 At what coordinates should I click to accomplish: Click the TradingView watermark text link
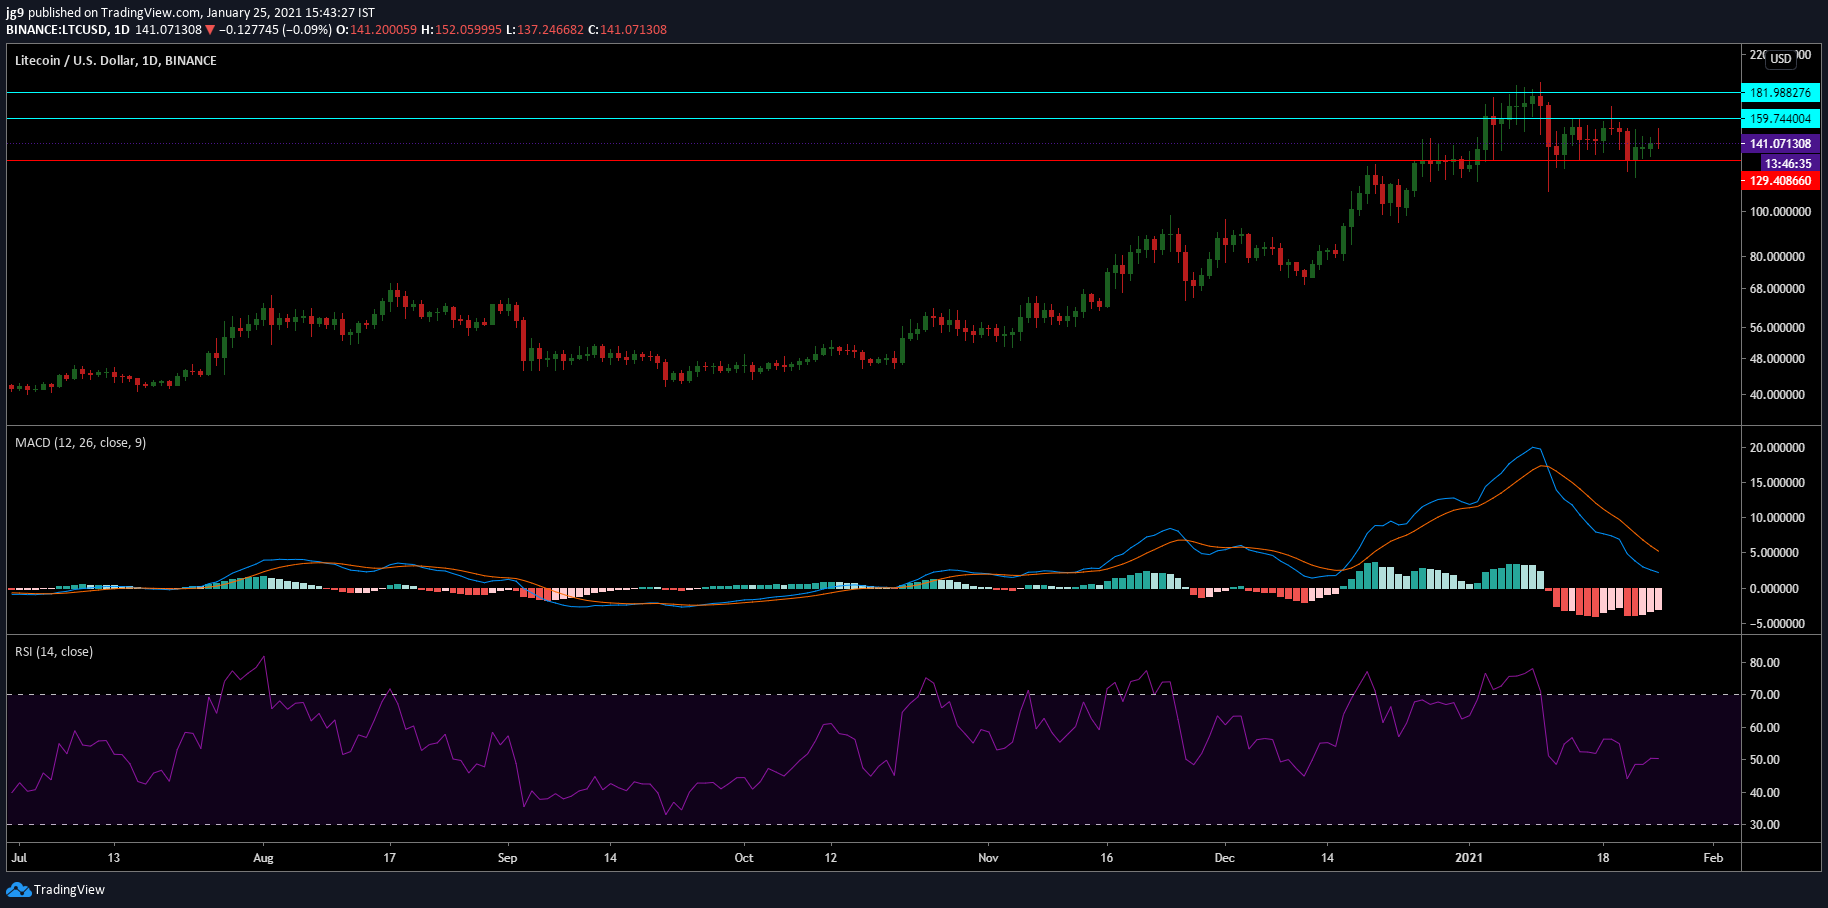point(69,890)
